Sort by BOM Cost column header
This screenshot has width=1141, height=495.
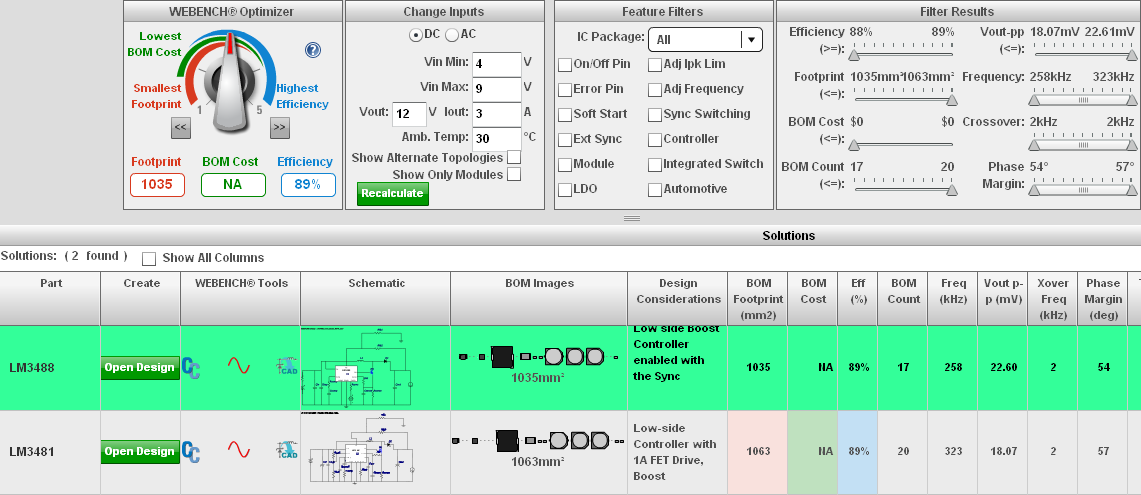813,299
